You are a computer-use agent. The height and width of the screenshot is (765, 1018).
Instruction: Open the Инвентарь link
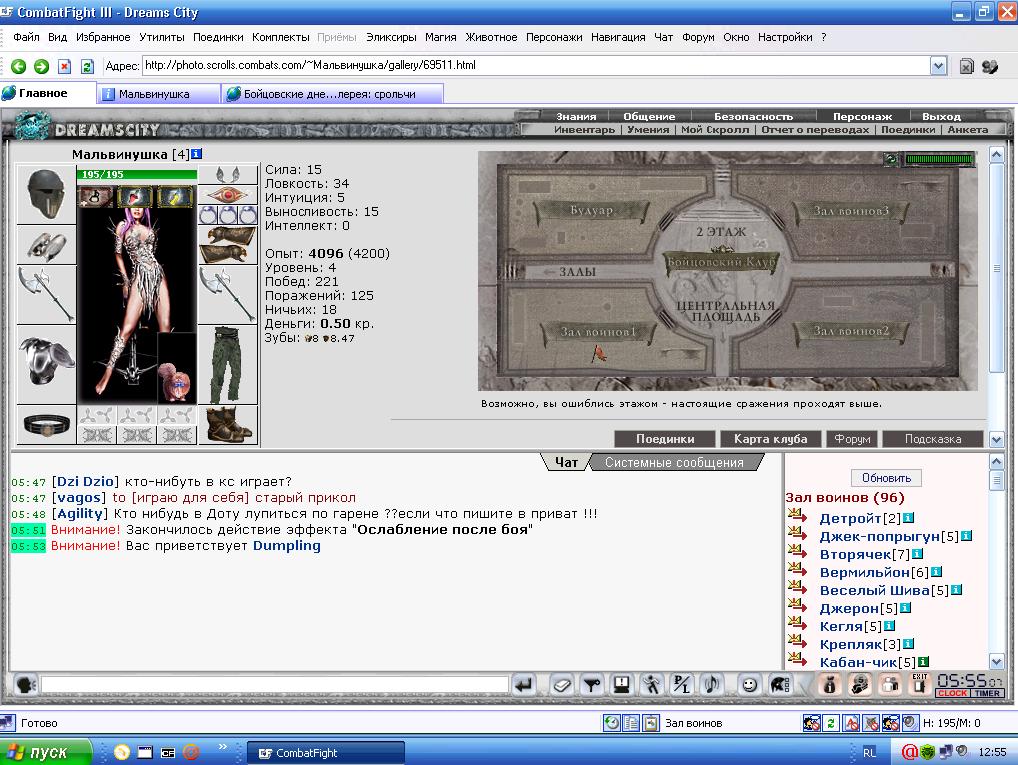584,129
